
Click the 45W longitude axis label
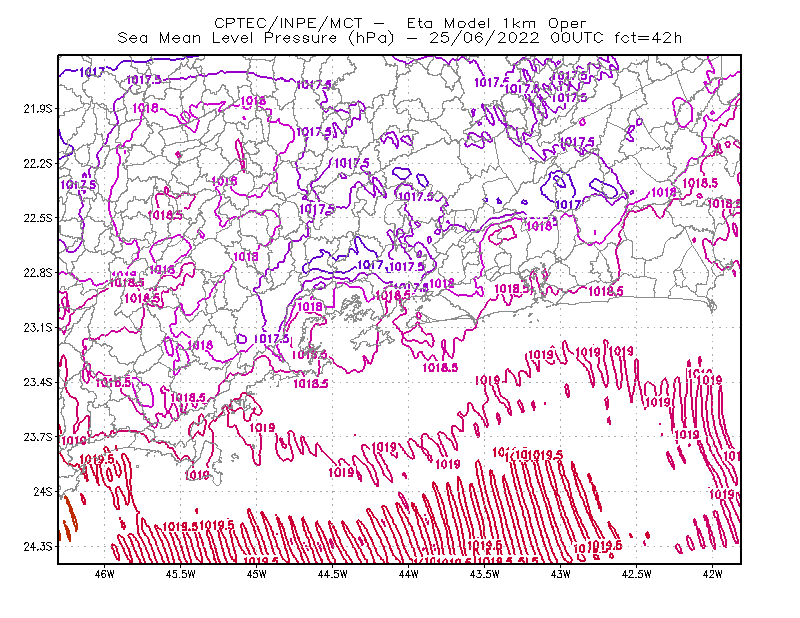(x=257, y=574)
